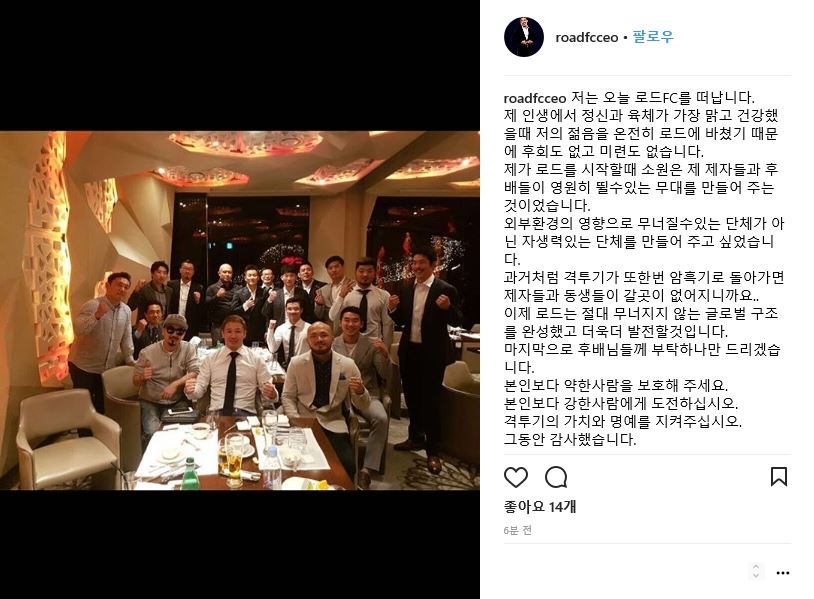Click the up chevron arrow beside the three dots

point(756,567)
